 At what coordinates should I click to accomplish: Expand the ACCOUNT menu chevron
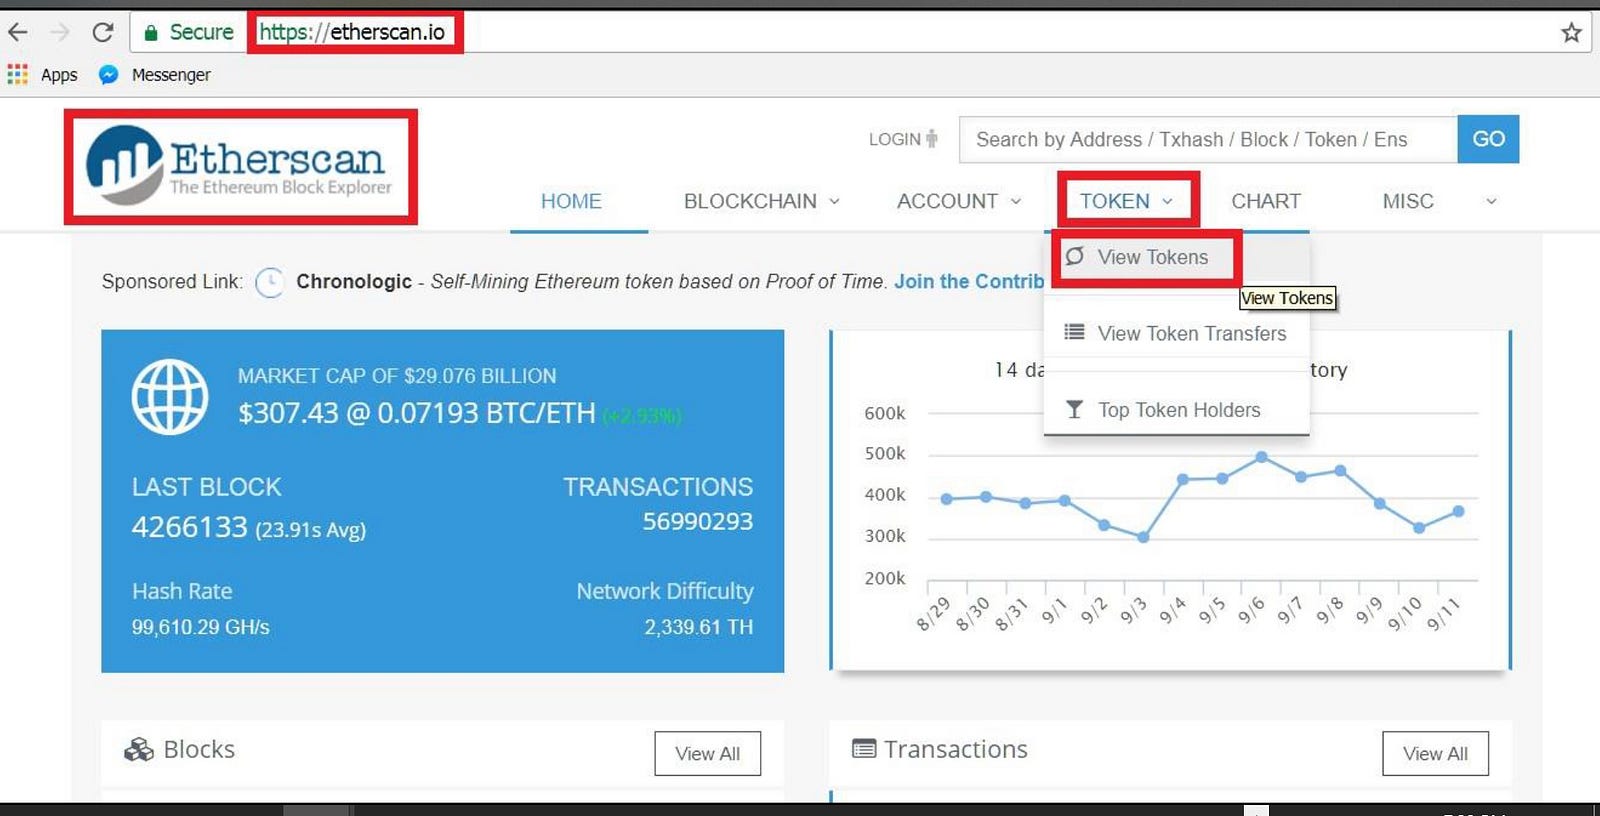click(1016, 201)
